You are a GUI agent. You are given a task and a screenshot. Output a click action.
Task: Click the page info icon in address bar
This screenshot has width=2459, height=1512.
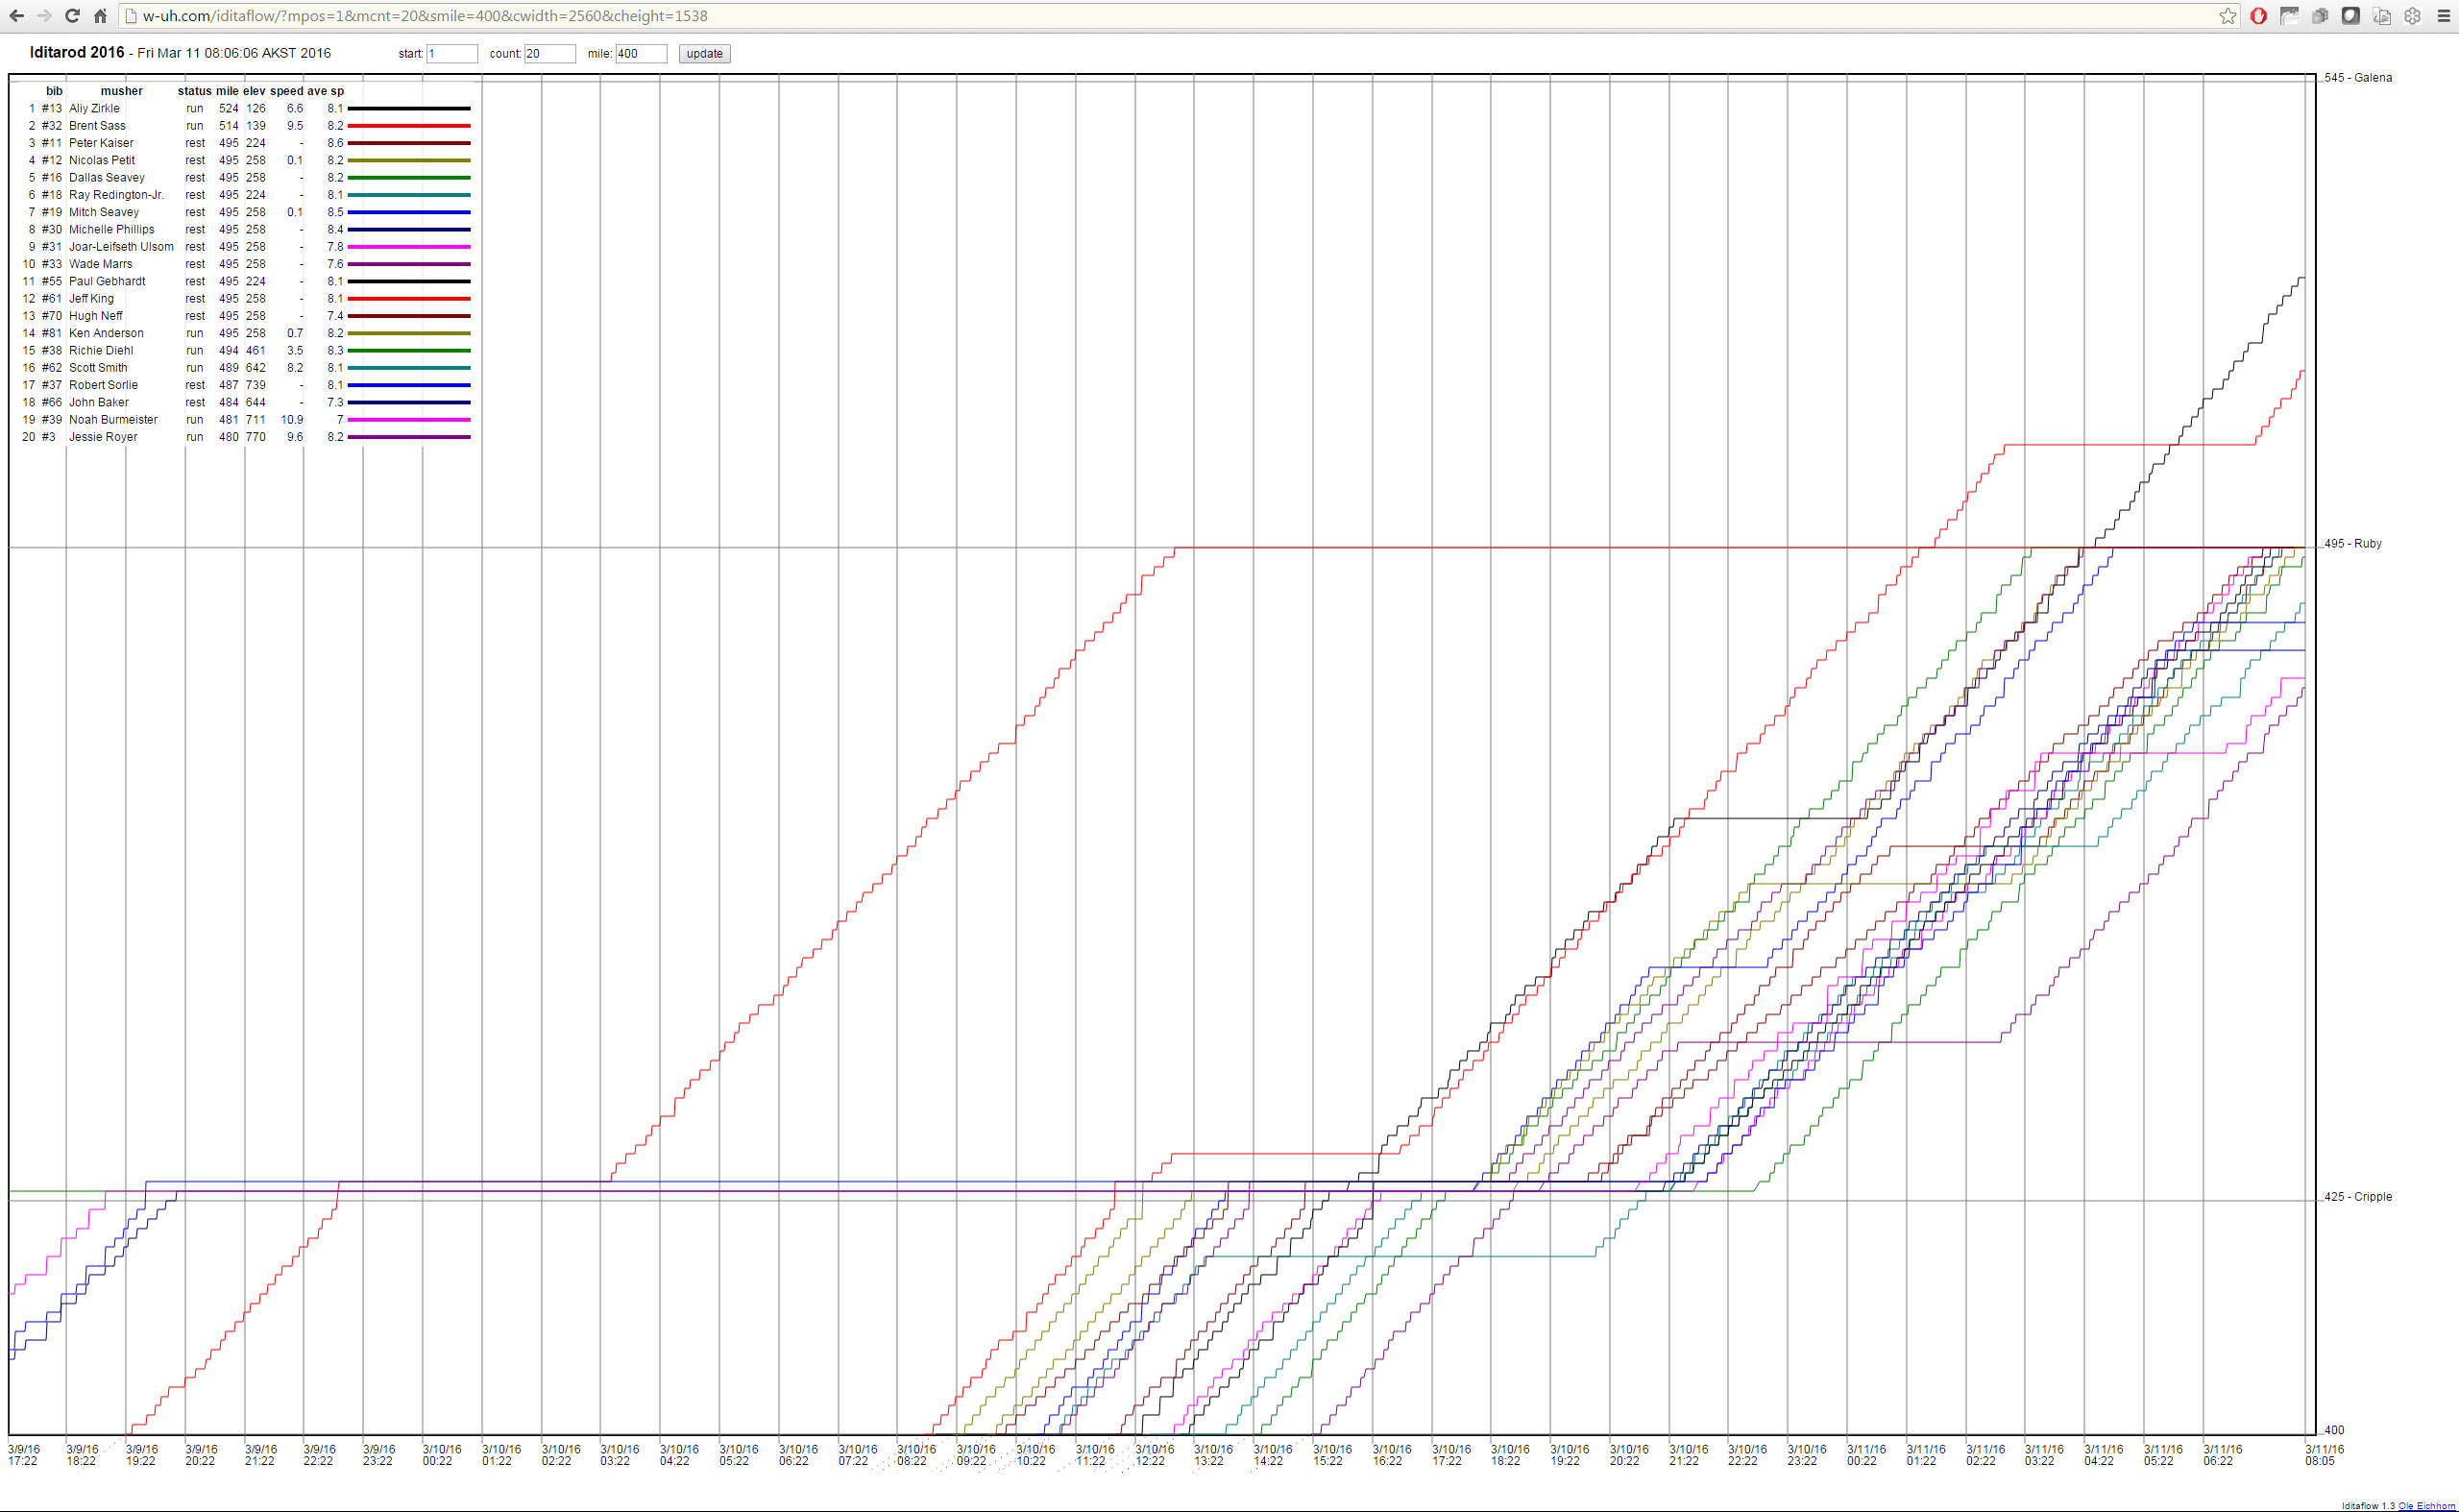pyautogui.click(x=130, y=16)
